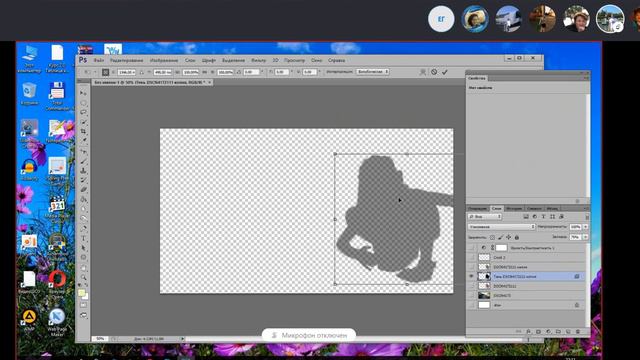Open the Окно menu
Screen dimensions: 640x360
316,60
